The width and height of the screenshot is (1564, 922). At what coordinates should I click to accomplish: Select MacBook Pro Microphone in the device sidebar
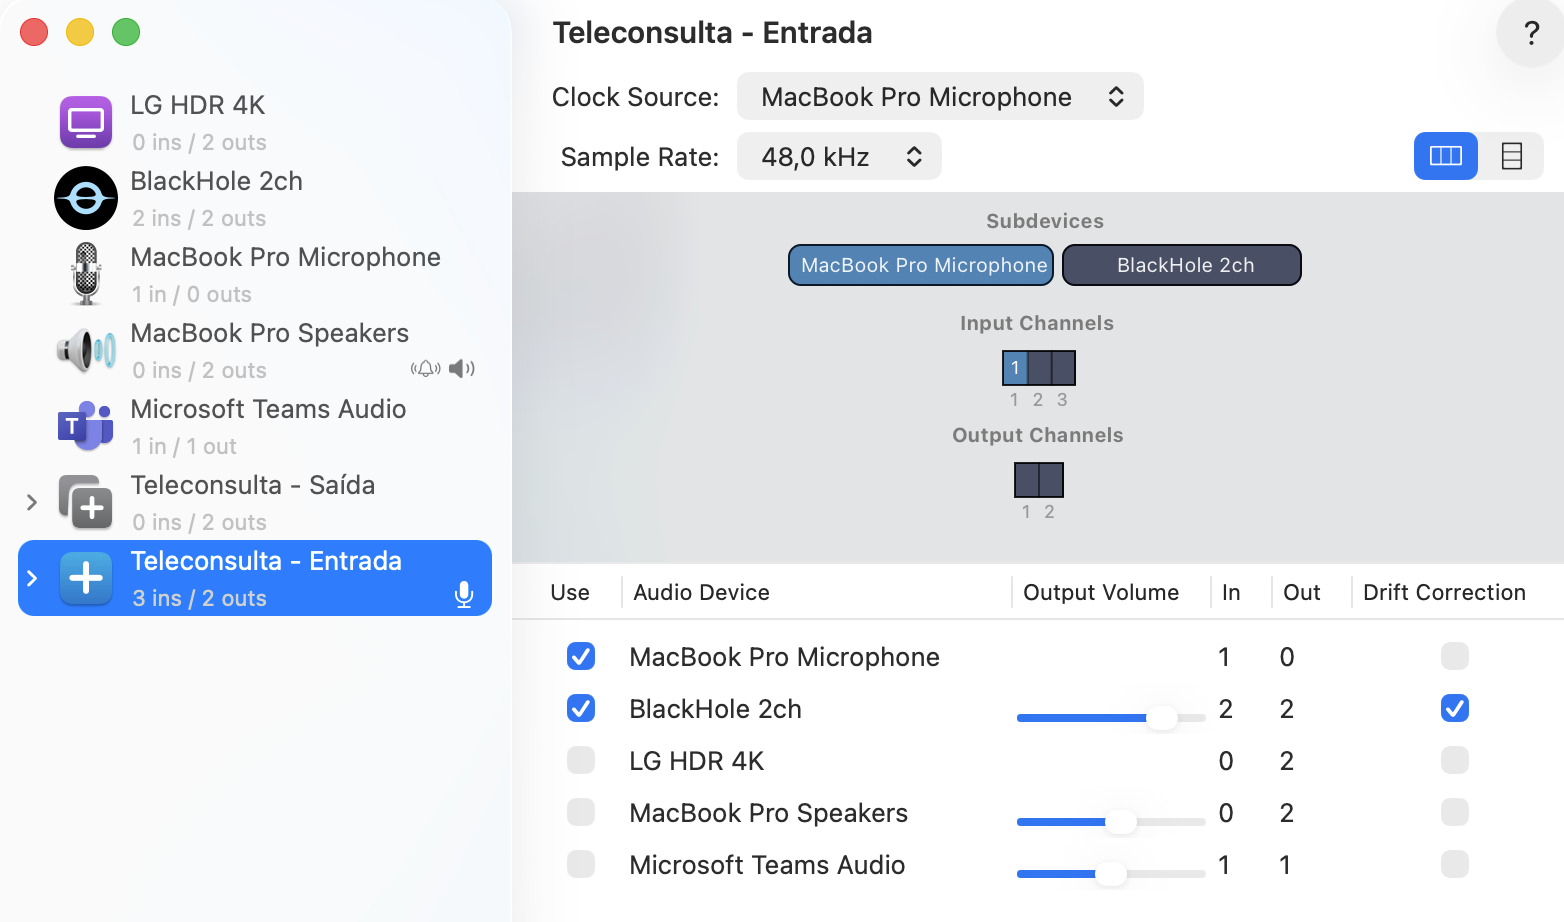[x=255, y=274]
